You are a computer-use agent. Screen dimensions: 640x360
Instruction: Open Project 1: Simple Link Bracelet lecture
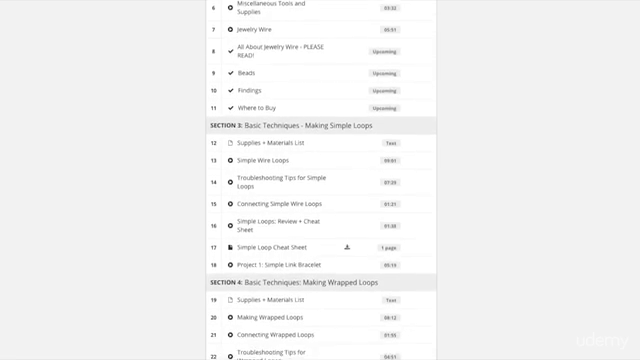click(279, 265)
